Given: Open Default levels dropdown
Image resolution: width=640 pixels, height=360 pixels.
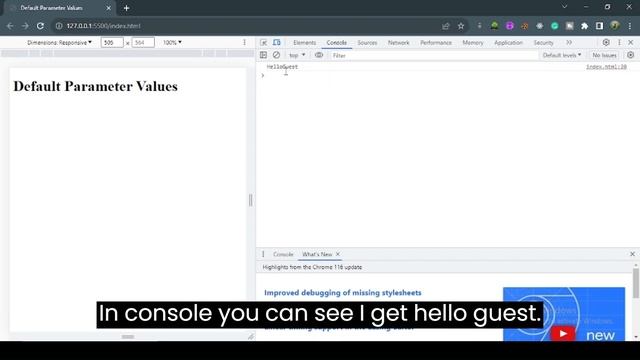Looking at the screenshot, I should point(562,55).
